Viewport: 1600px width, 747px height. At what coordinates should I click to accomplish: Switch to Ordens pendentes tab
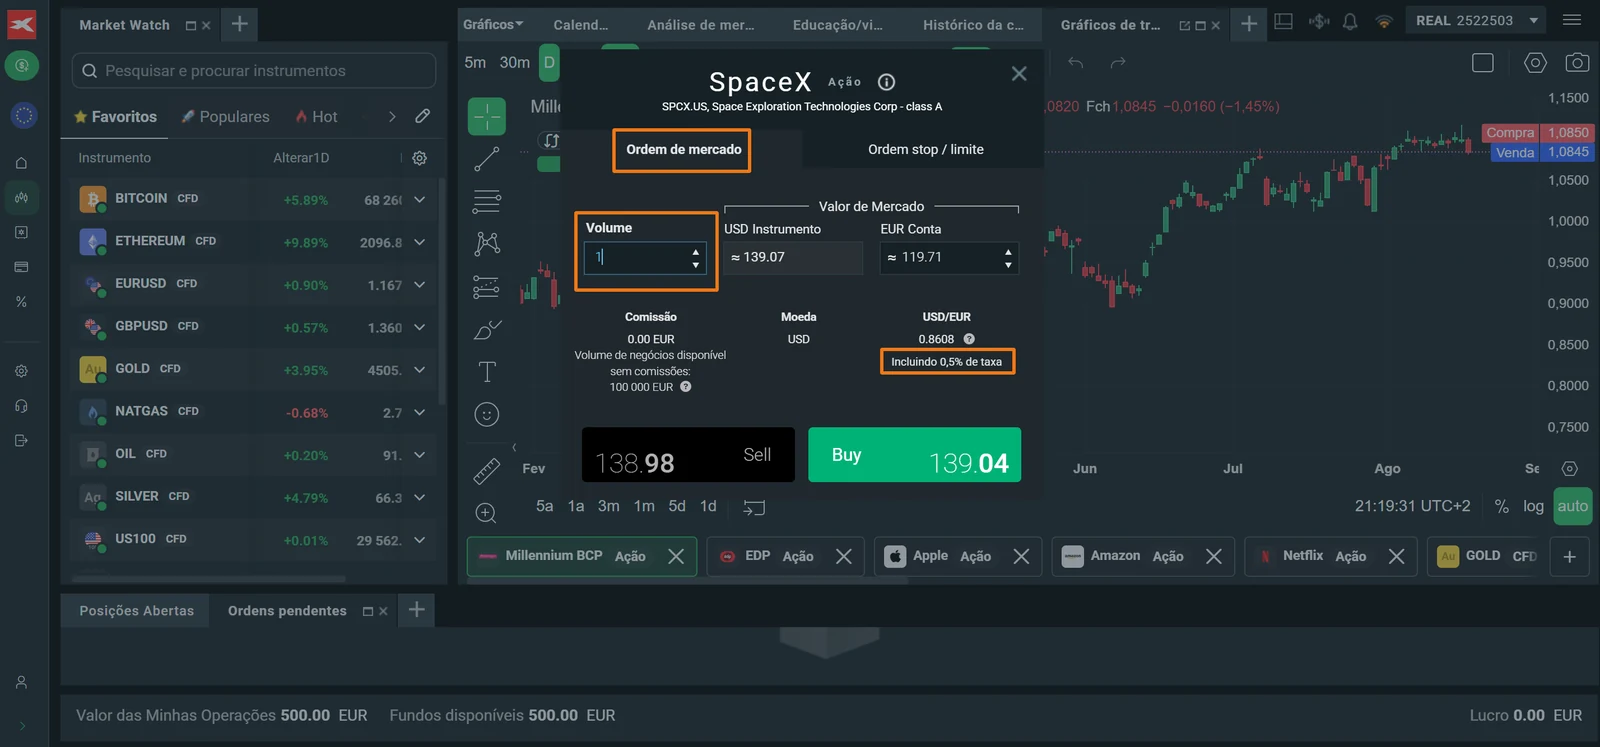(x=287, y=611)
